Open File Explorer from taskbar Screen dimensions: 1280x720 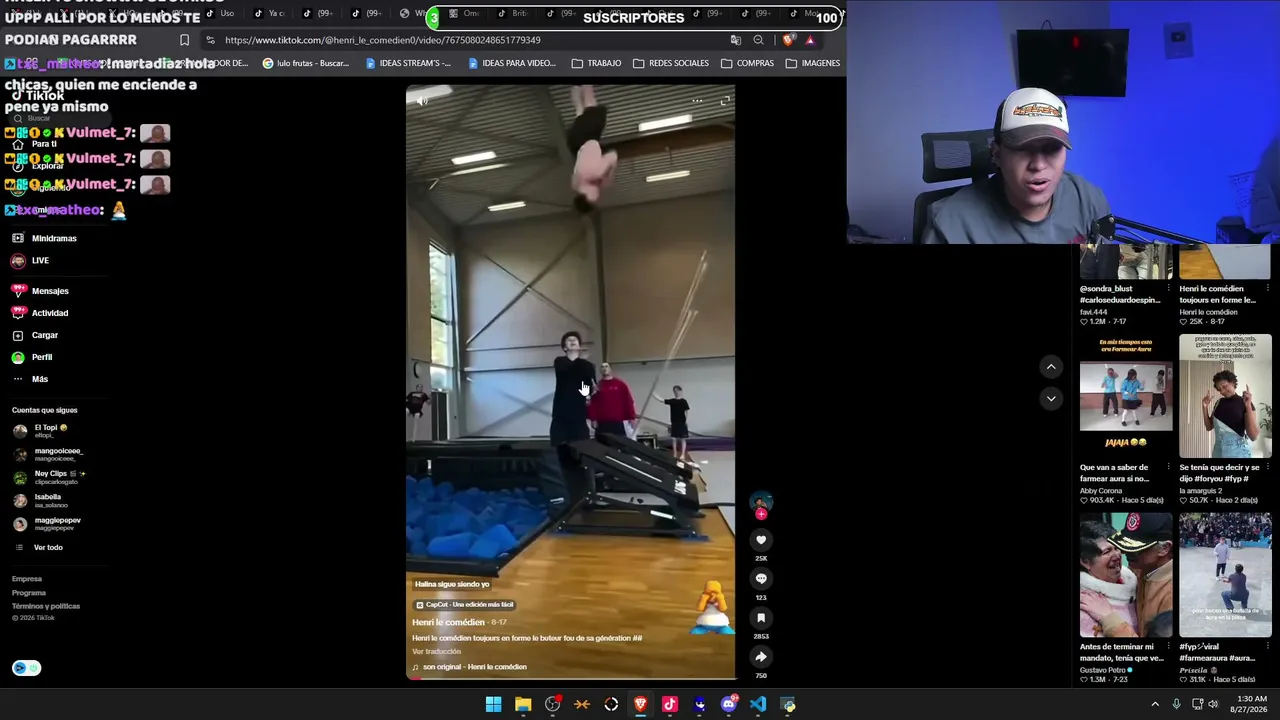click(x=523, y=705)
